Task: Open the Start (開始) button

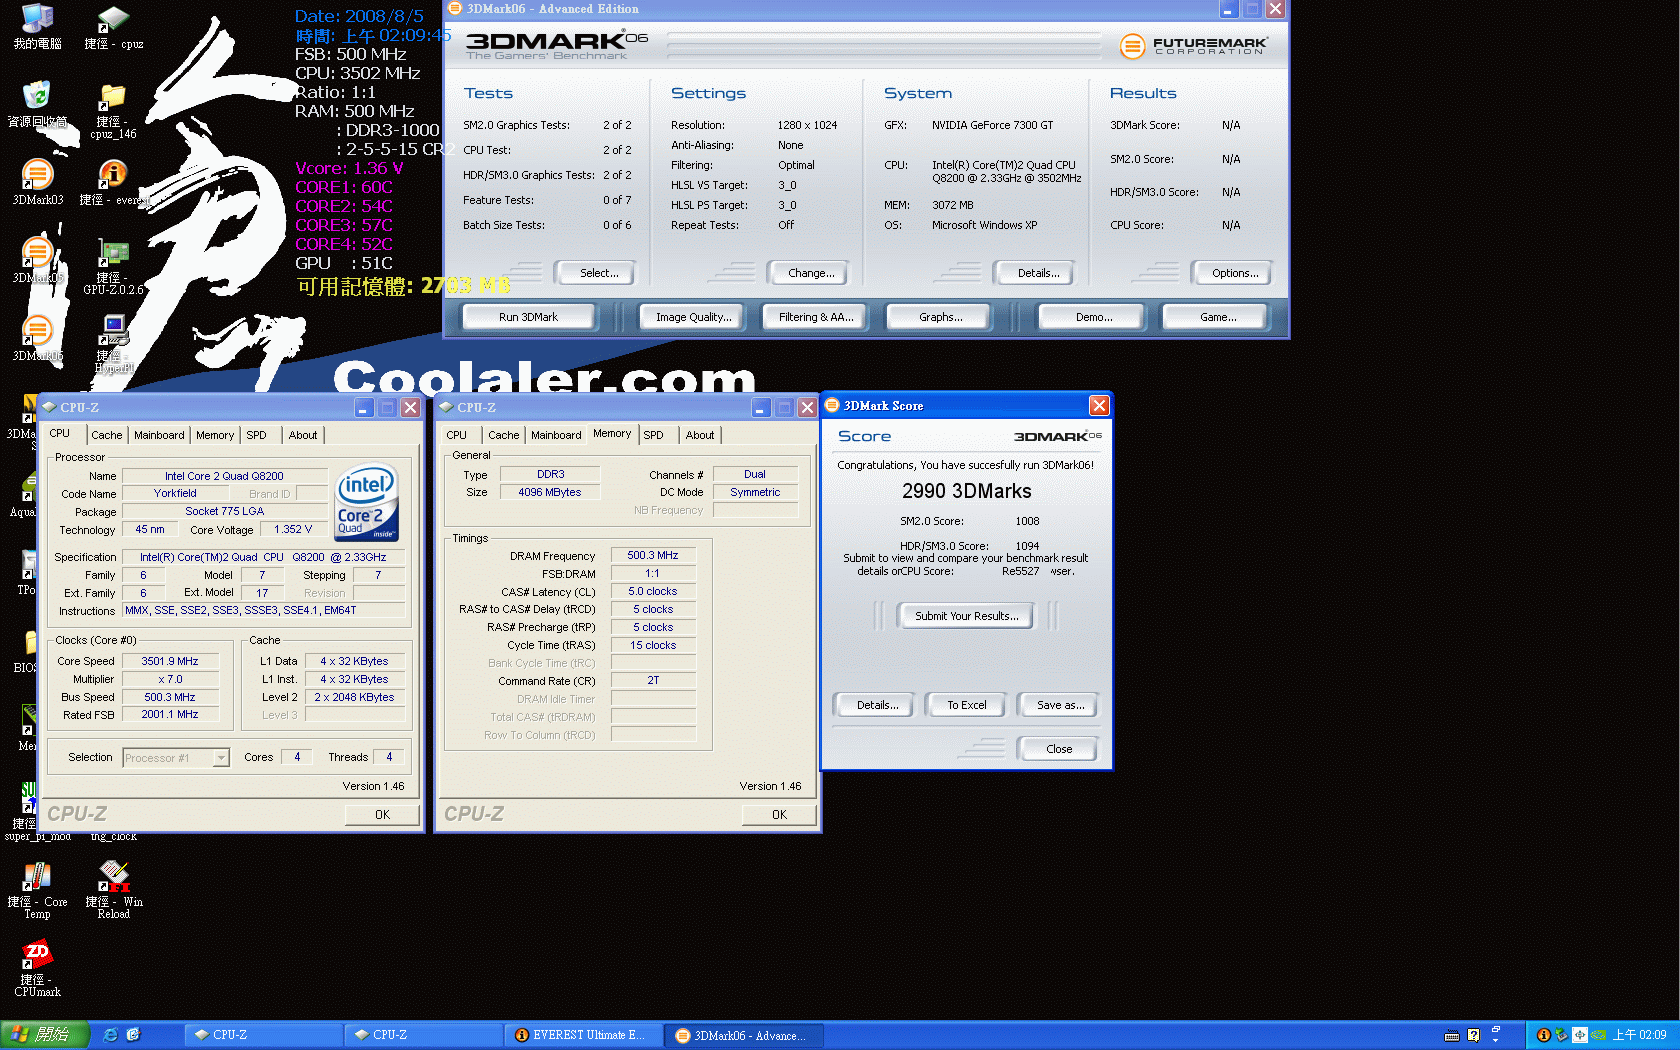Action: (45, 1035)
